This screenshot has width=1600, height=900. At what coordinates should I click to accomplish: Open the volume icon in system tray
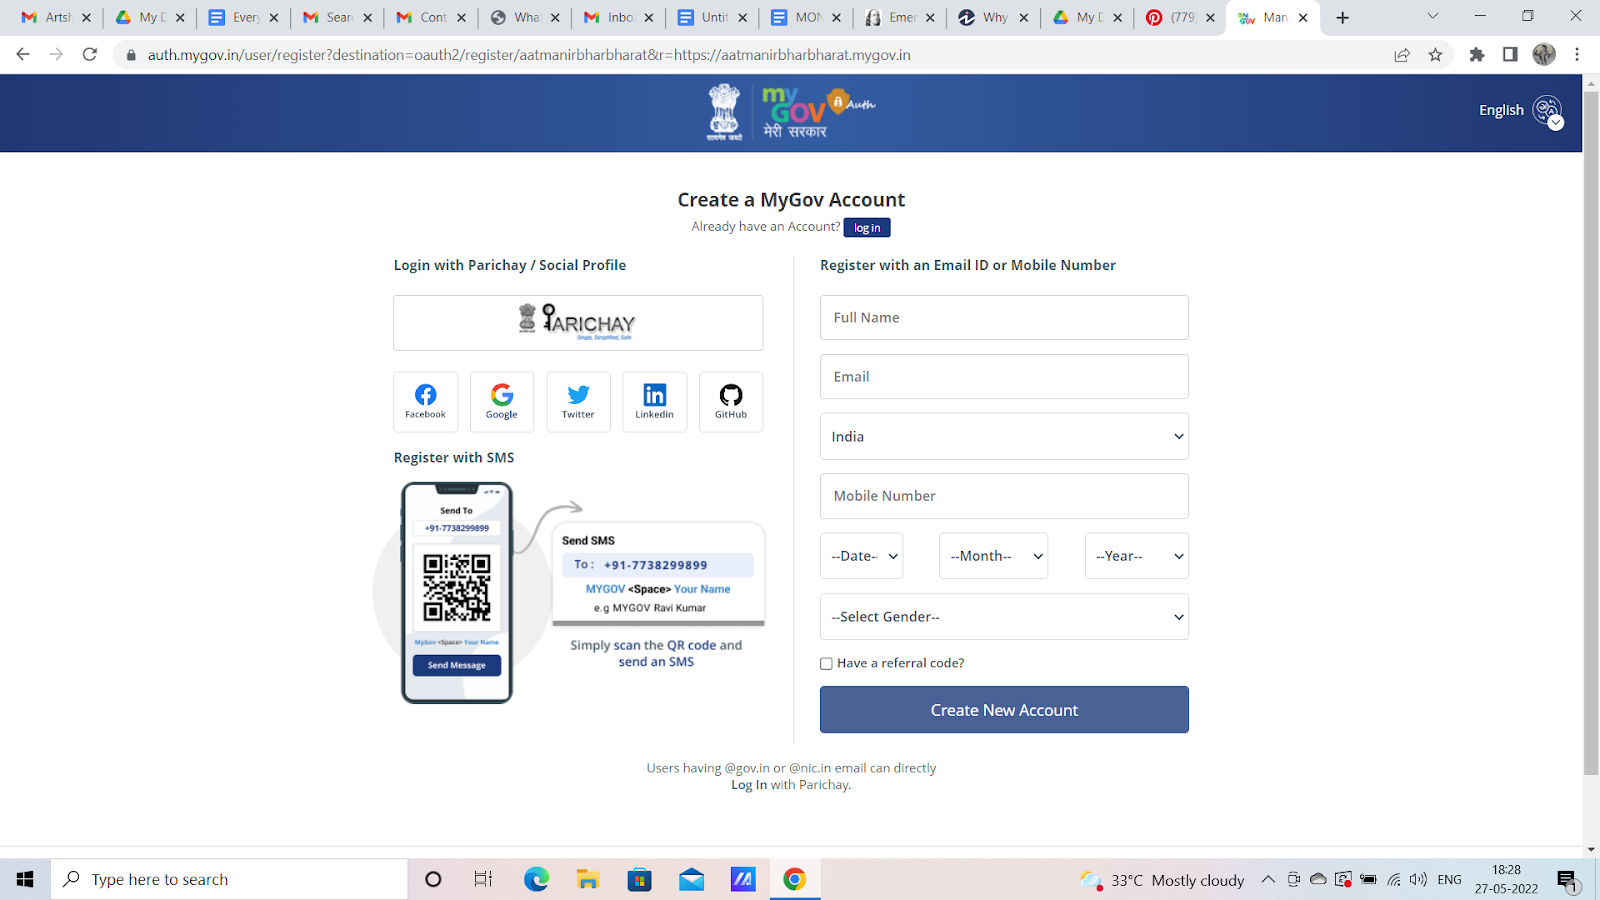(1418, 880)
